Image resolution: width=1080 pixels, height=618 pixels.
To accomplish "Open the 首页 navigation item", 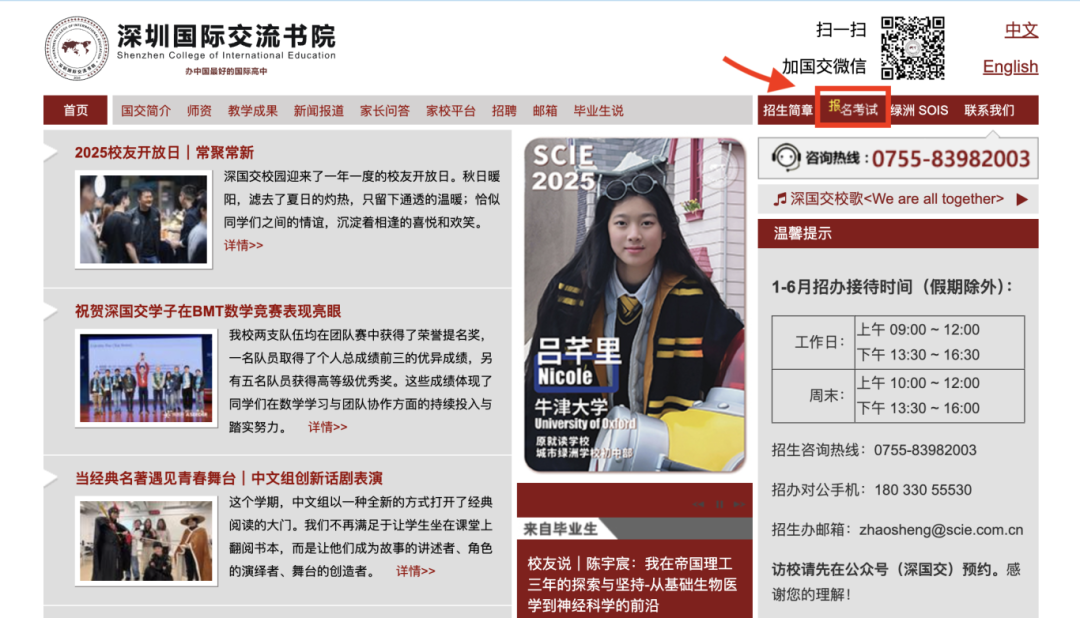I will tap(73, 110).
